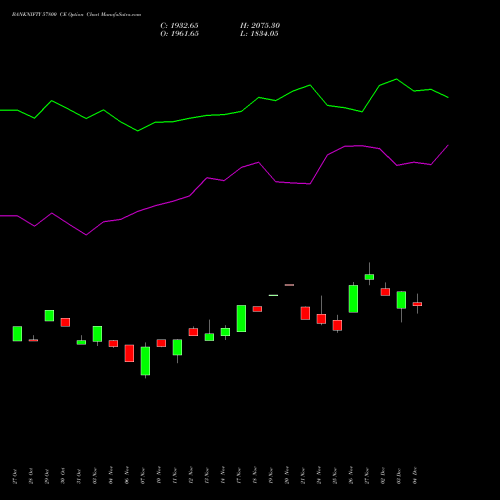Click the 21 Nov date label

[x=303, y=476]
